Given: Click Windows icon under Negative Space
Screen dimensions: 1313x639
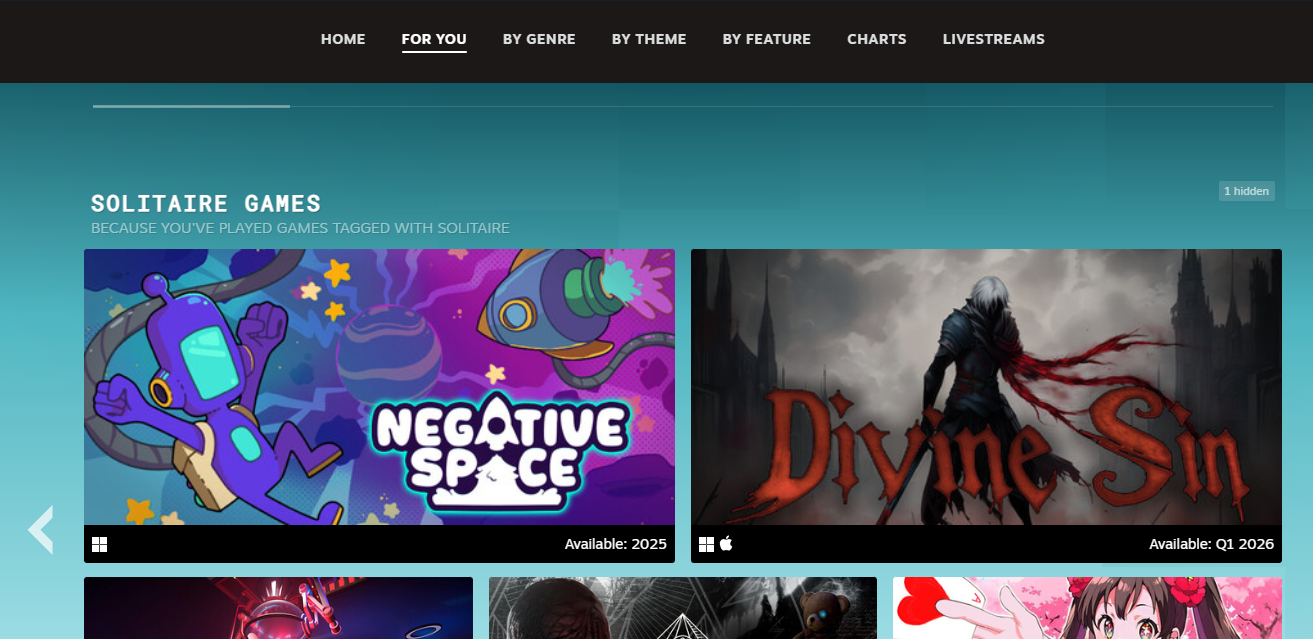Looking at the screenshot, I should pyautogui.click(x=99, y=545).
